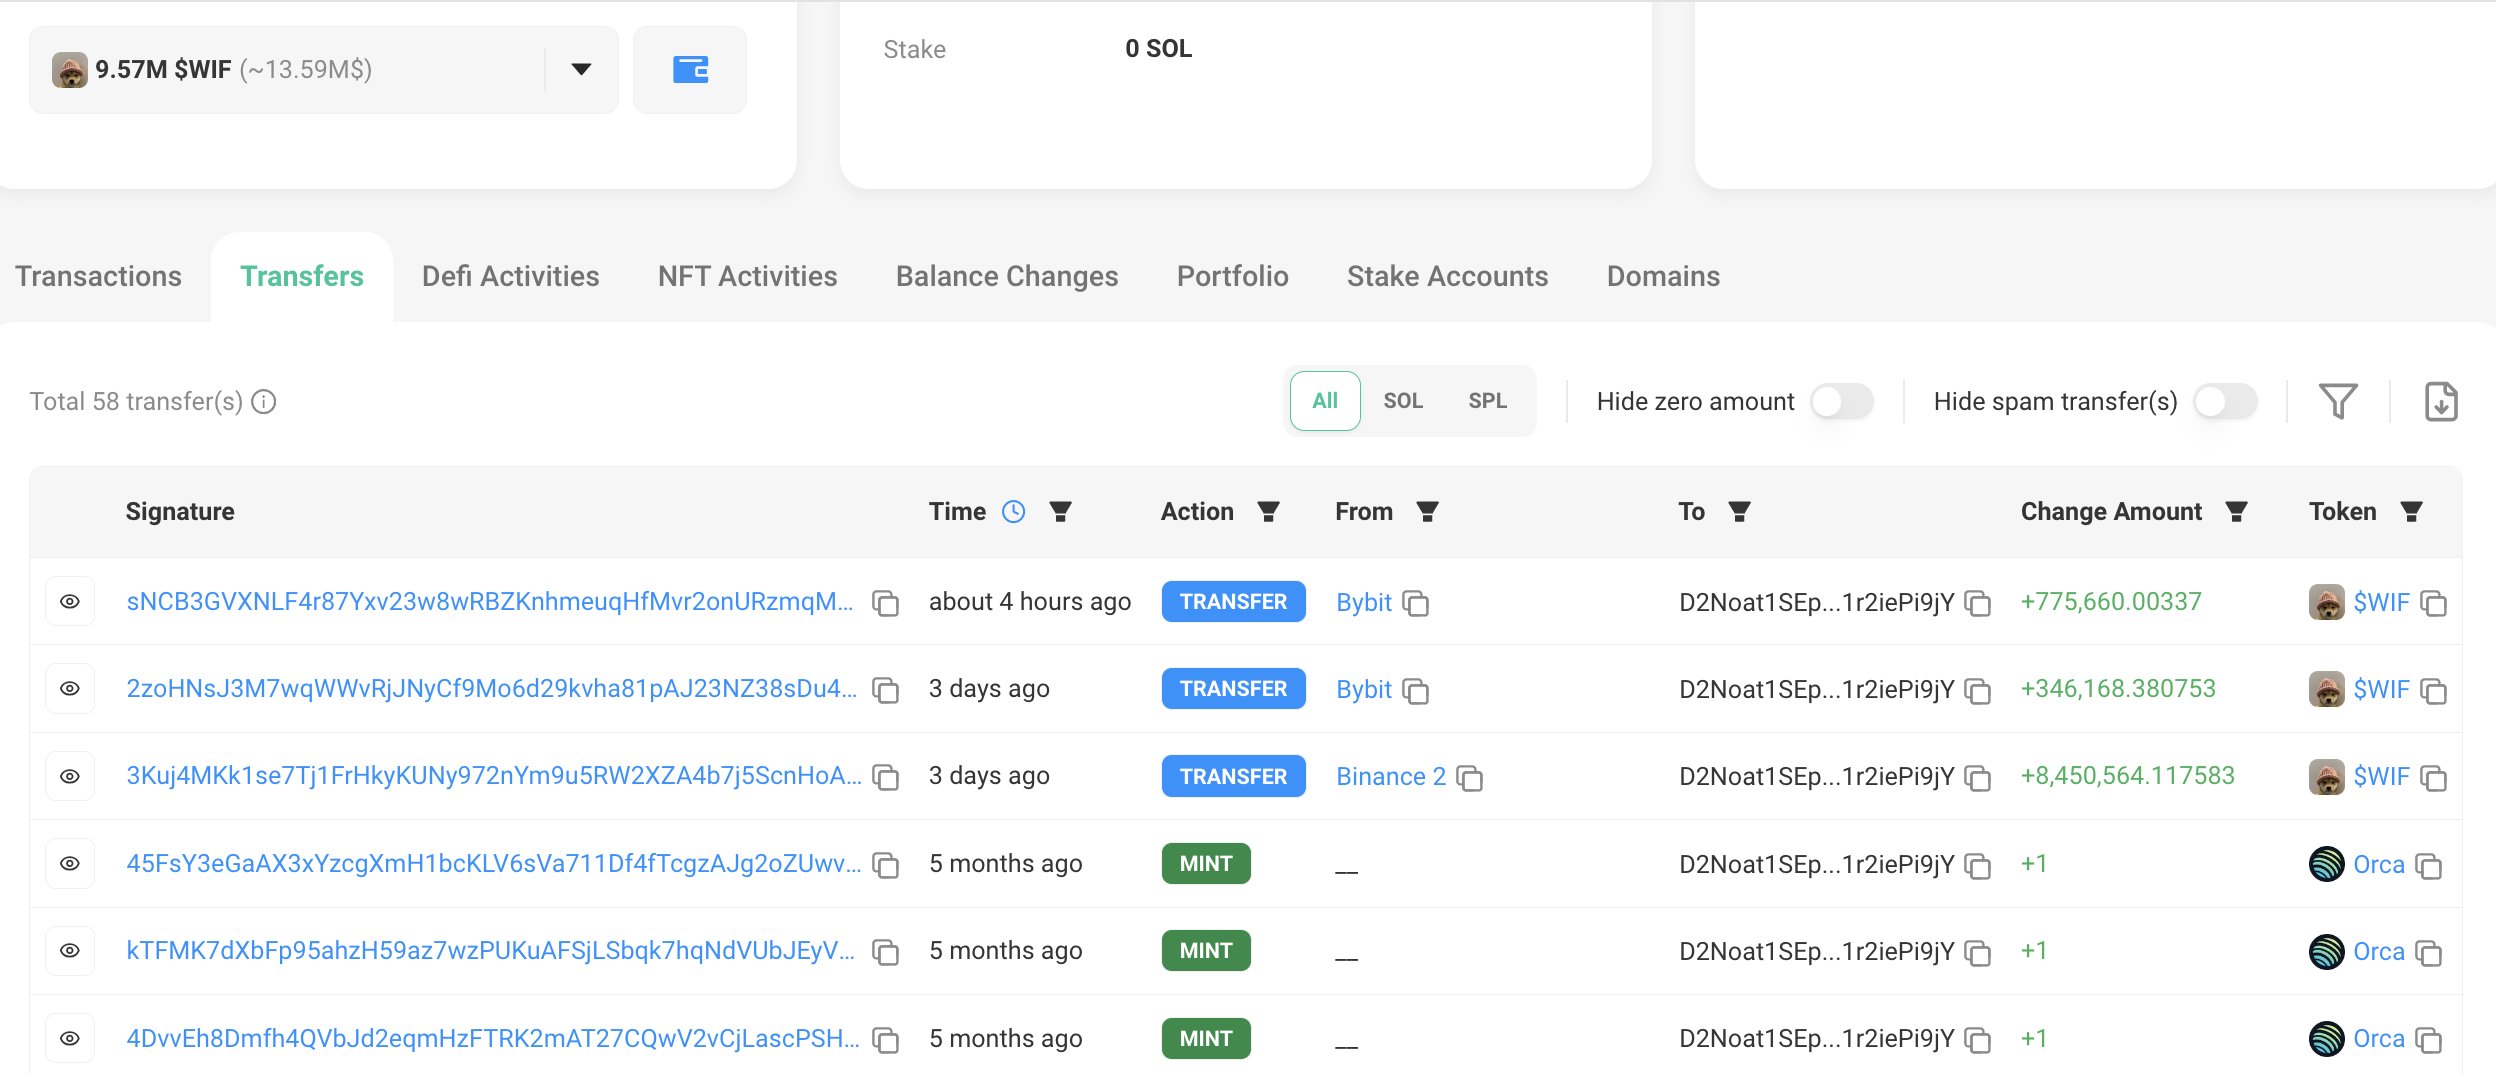
Task: Click the Bybit sender link in first row
Action: coord(1364,602)
